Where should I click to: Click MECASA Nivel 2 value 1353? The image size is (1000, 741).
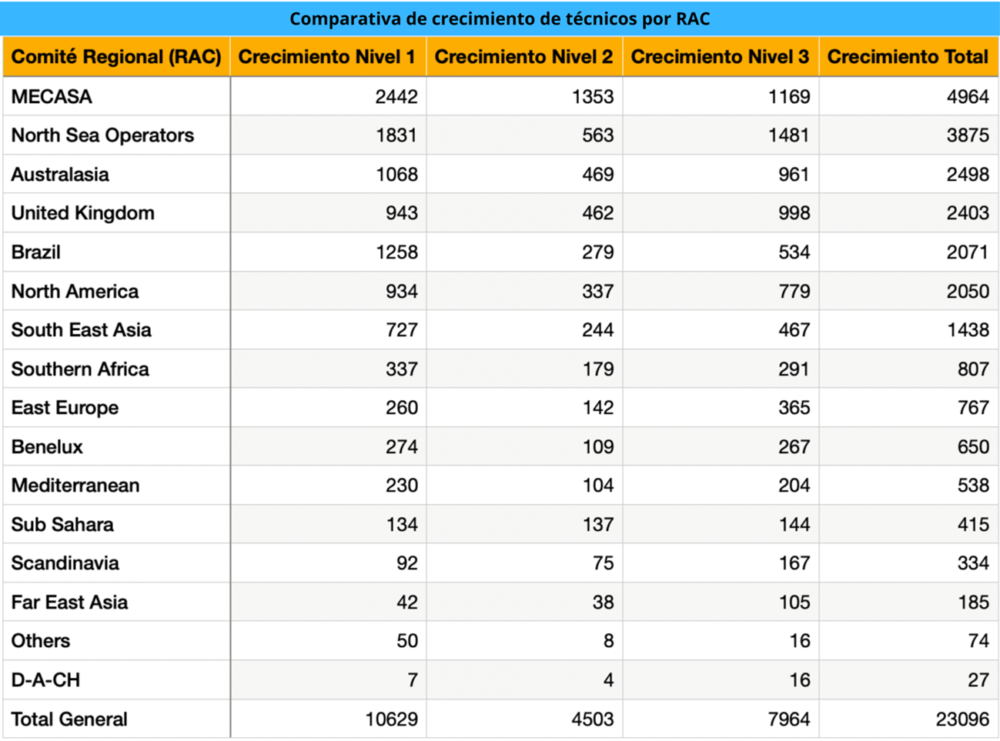point(593,96)
